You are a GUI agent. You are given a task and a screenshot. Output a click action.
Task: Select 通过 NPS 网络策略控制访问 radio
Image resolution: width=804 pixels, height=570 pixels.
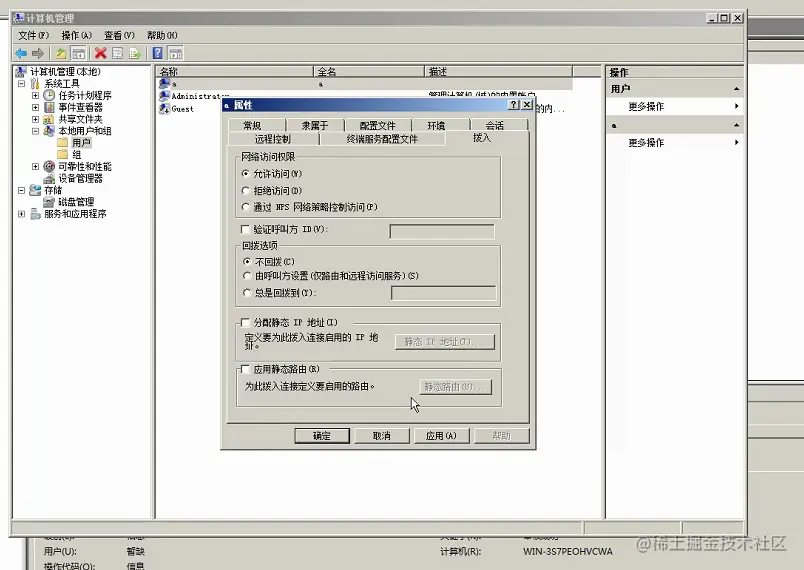pyautogui.click(x=246, y=207)
